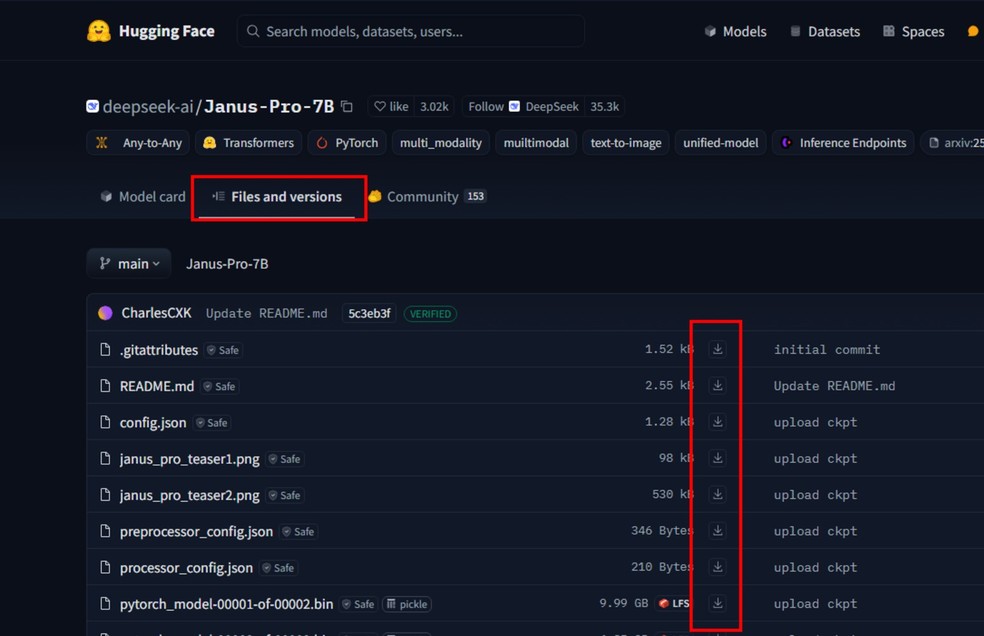
Task: Open Models in the top navigation
Action: [735, 31]
